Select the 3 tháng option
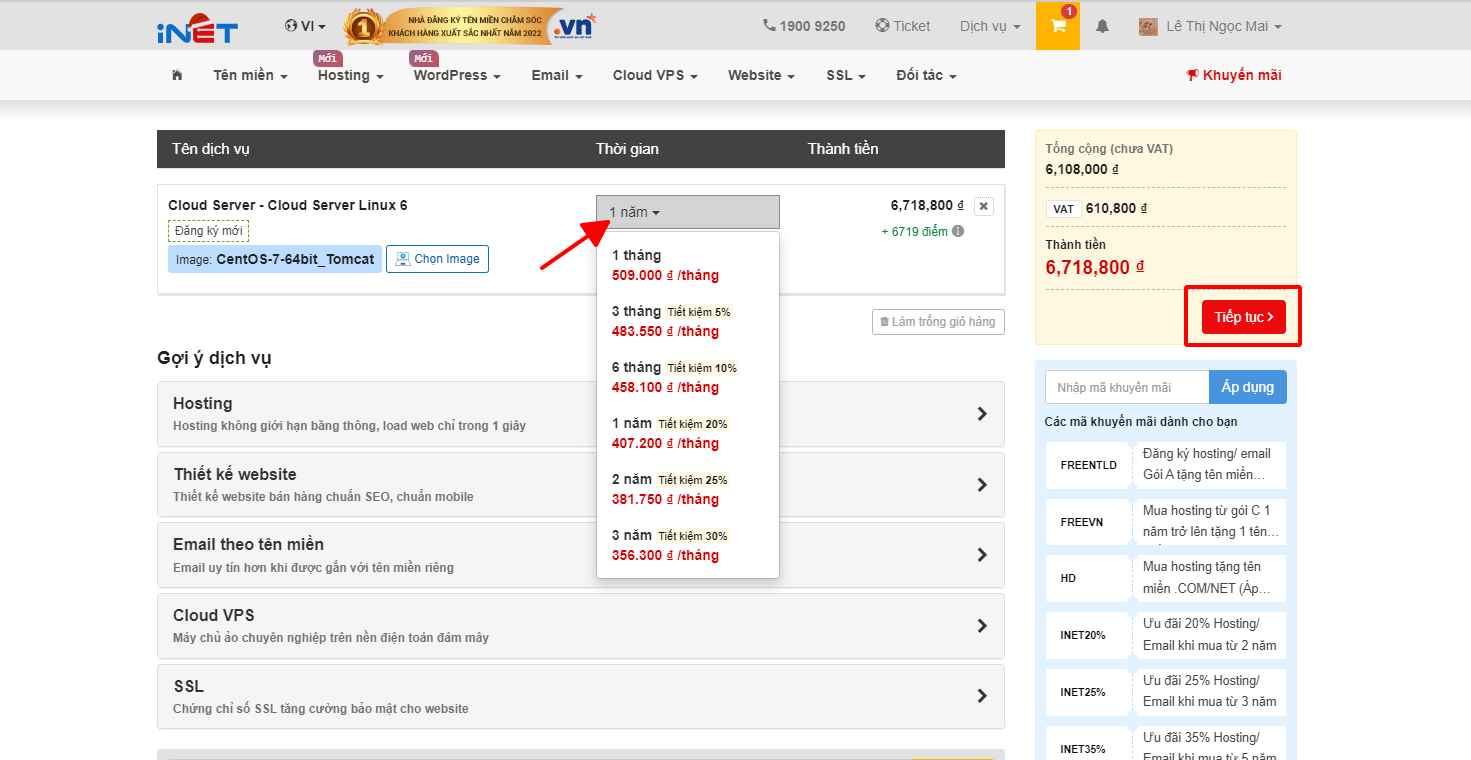 point(687,321)
